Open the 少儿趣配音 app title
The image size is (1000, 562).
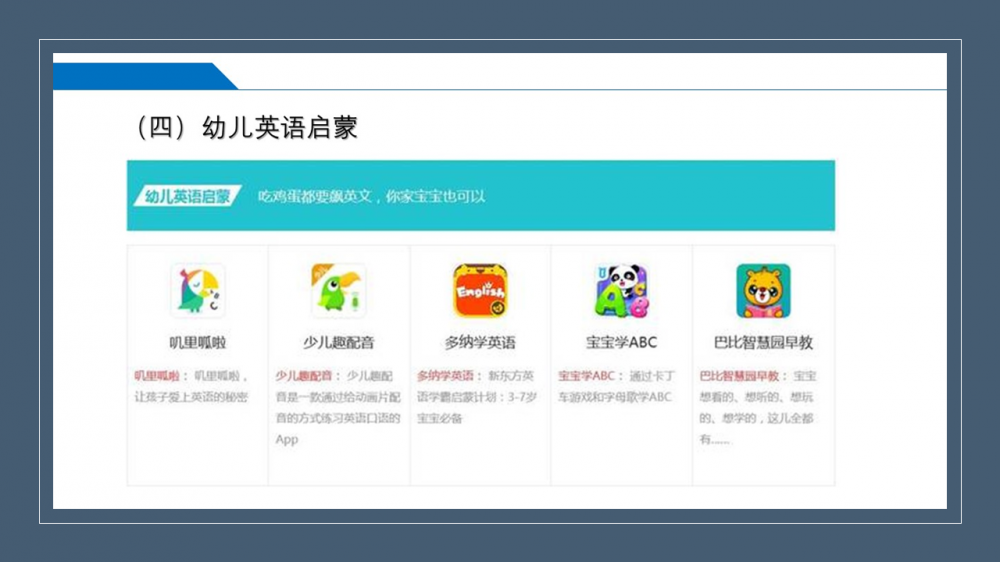coord(338,342)
